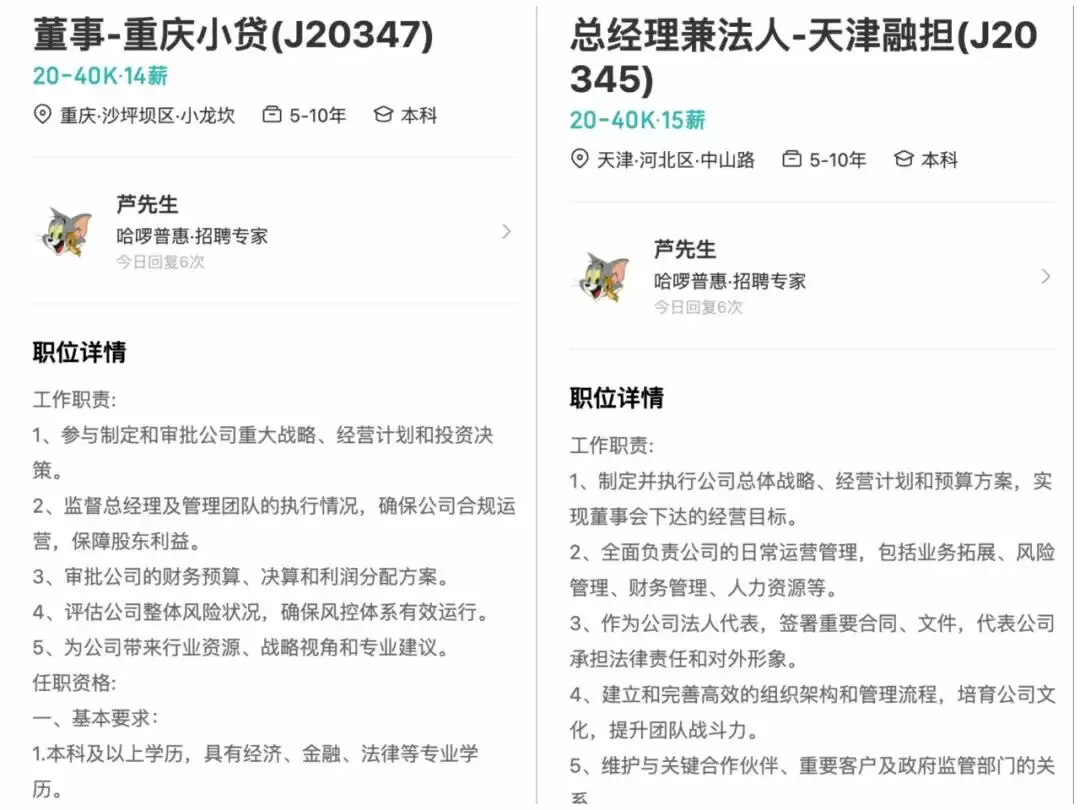Click 哈啰普惠·招聘专家 in left card
The image size is (1080, 810).
[x=192, y=236]
